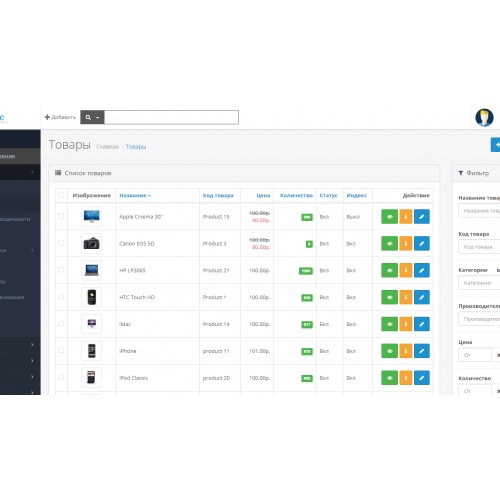
Task: Check the iPod Classic row checkbox
Action: click(61, 377)
